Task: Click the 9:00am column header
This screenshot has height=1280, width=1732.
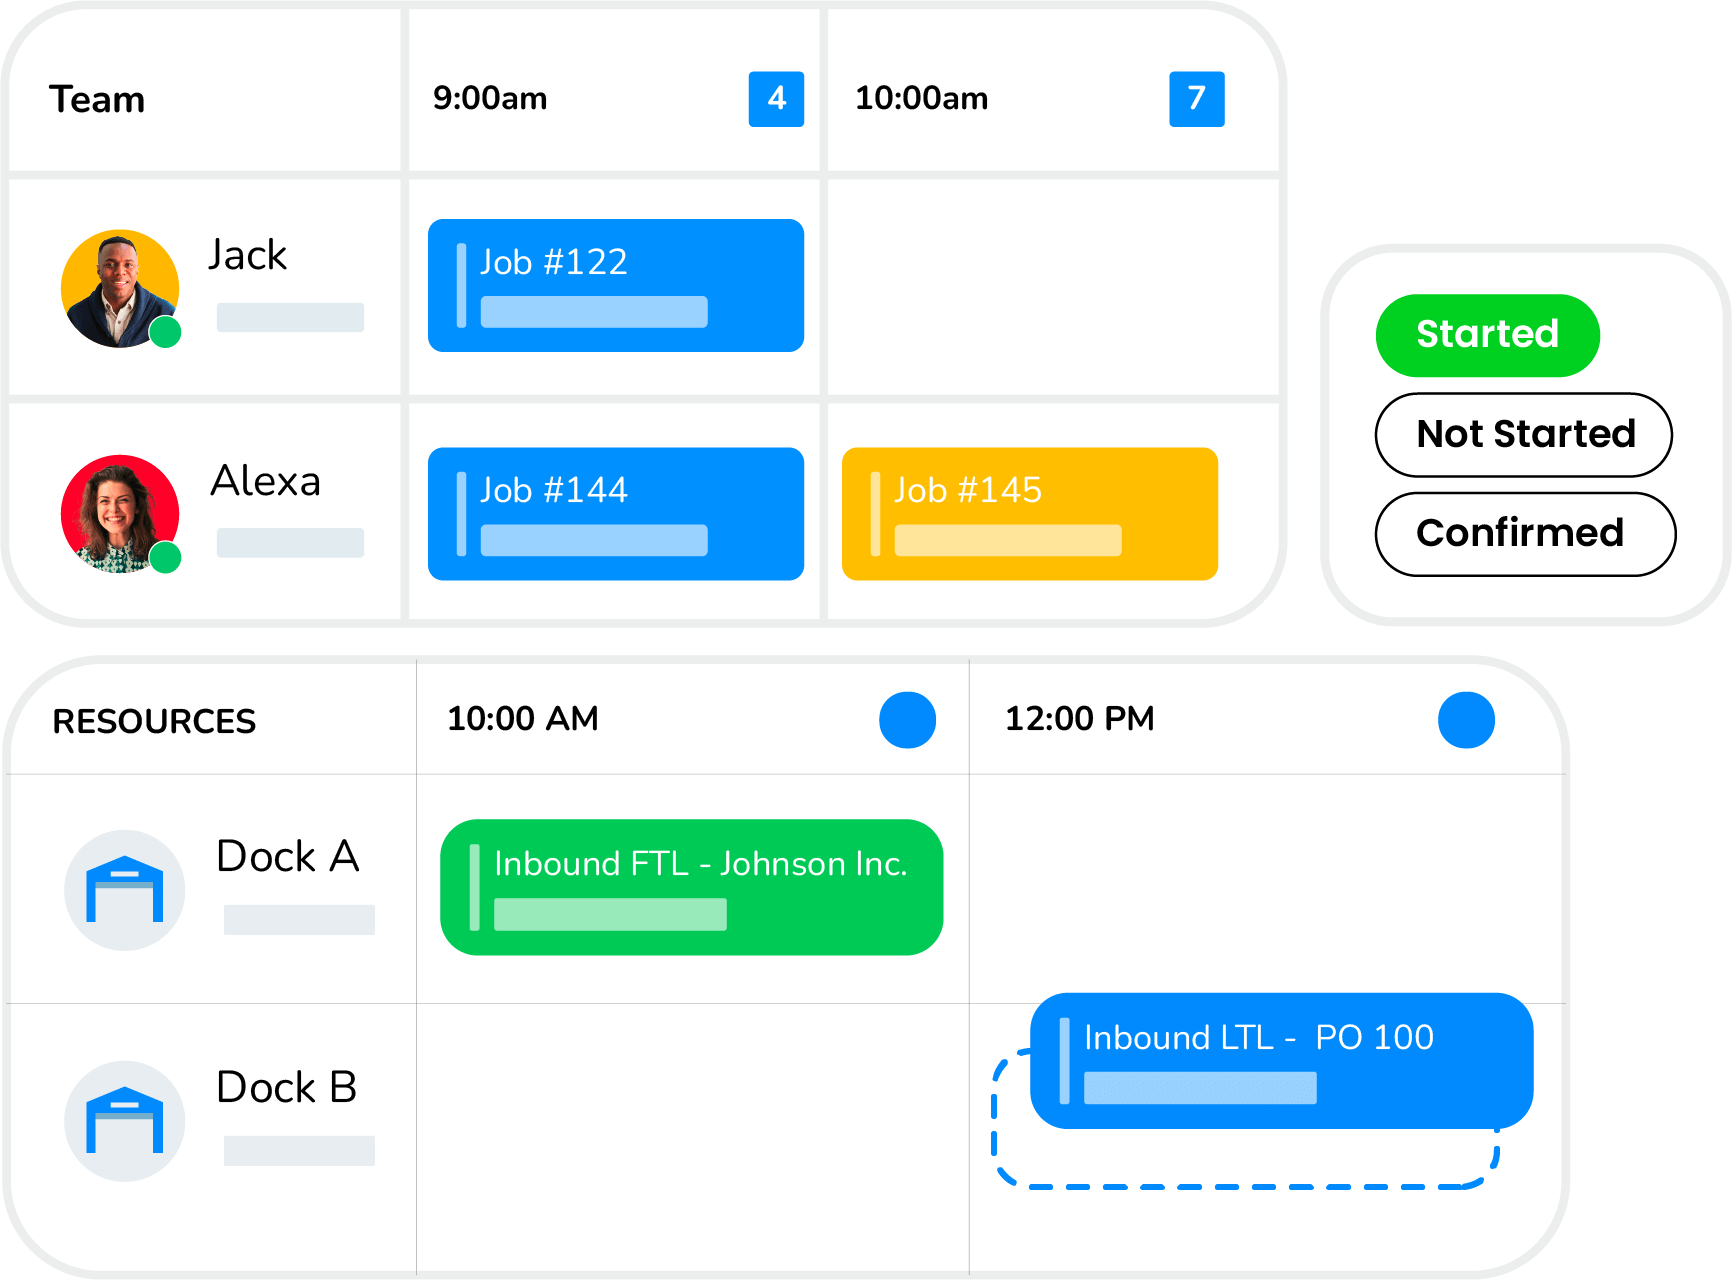Action: point(490,99)
